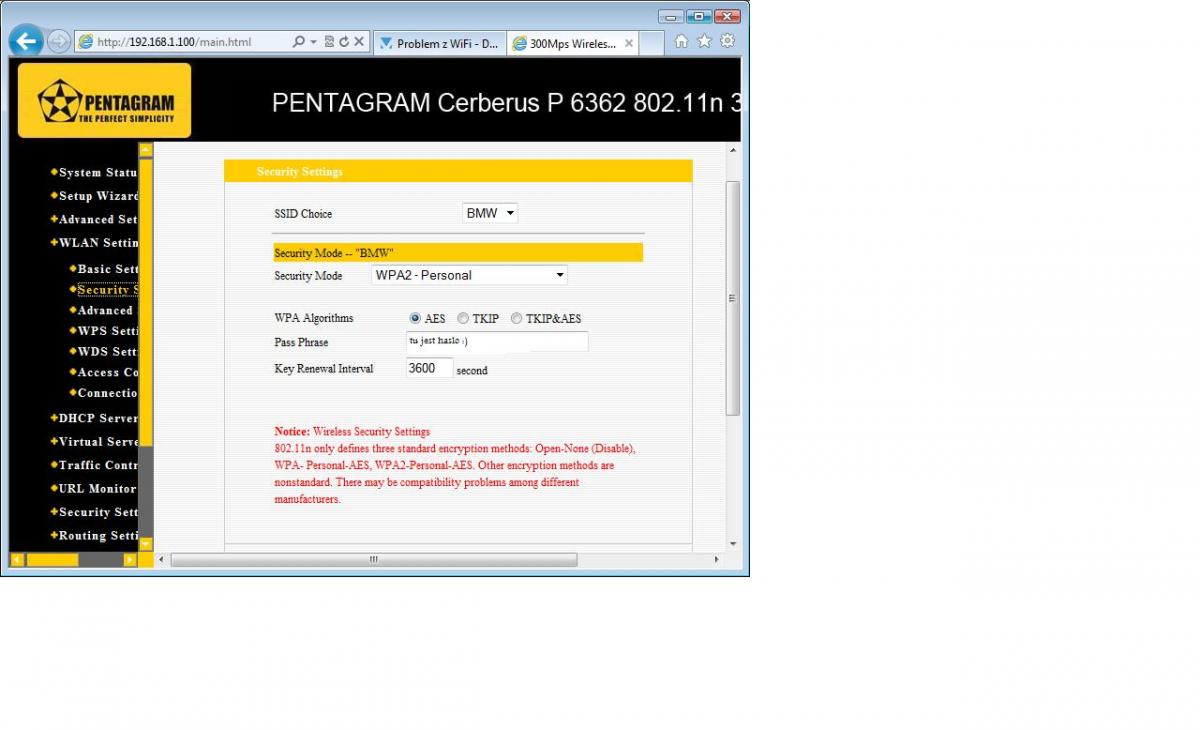This screenshot has height=730, width=1200.
Task: Switch to Problem z WiFi tab
Action: pyautogui.click(x=439, y=43)
